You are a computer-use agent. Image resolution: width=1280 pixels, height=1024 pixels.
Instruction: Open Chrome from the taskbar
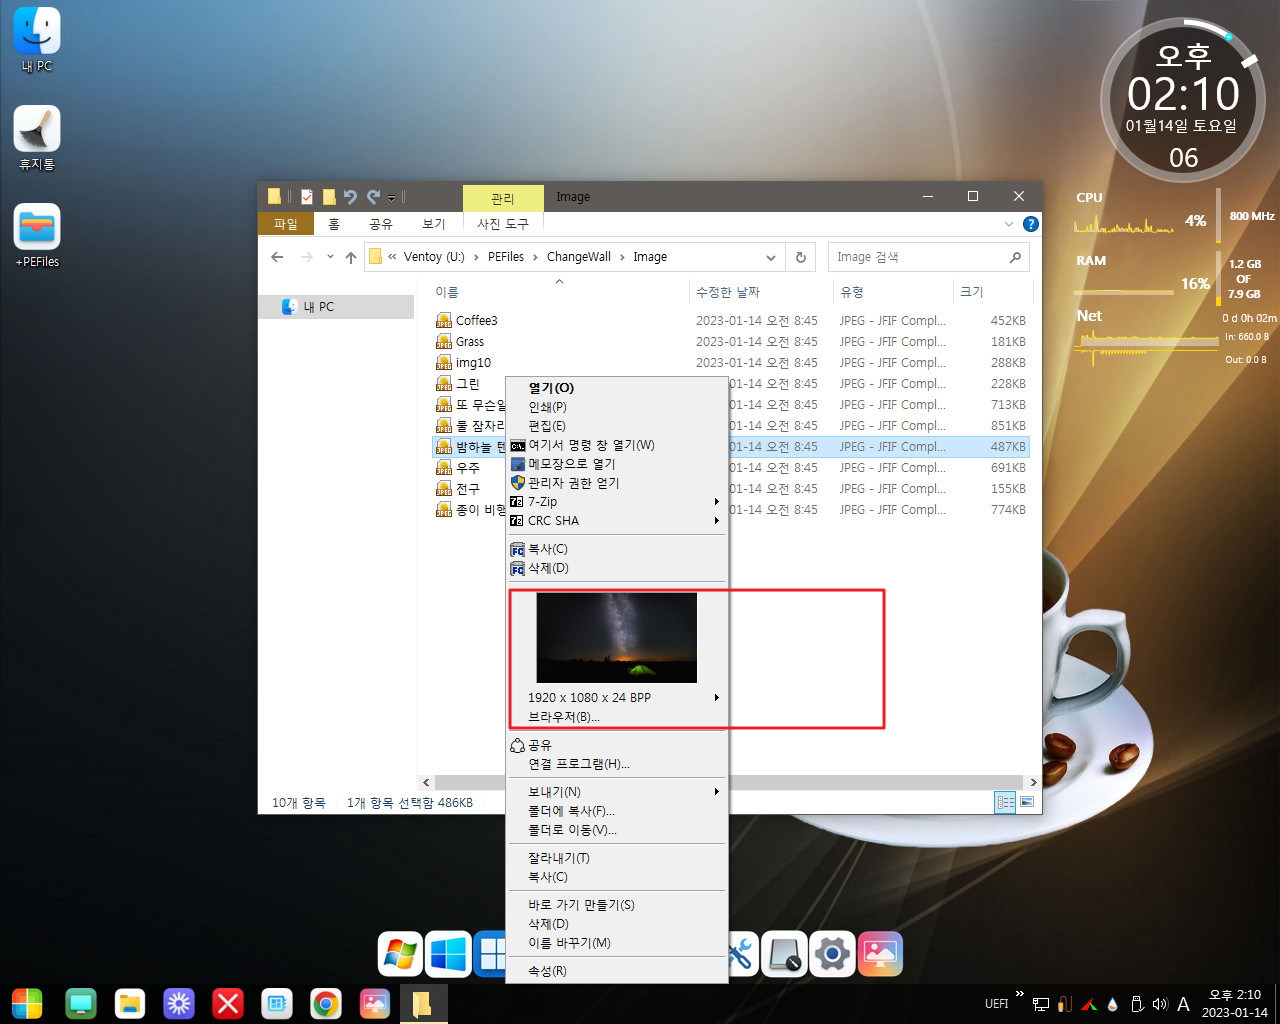point(325,1004)
